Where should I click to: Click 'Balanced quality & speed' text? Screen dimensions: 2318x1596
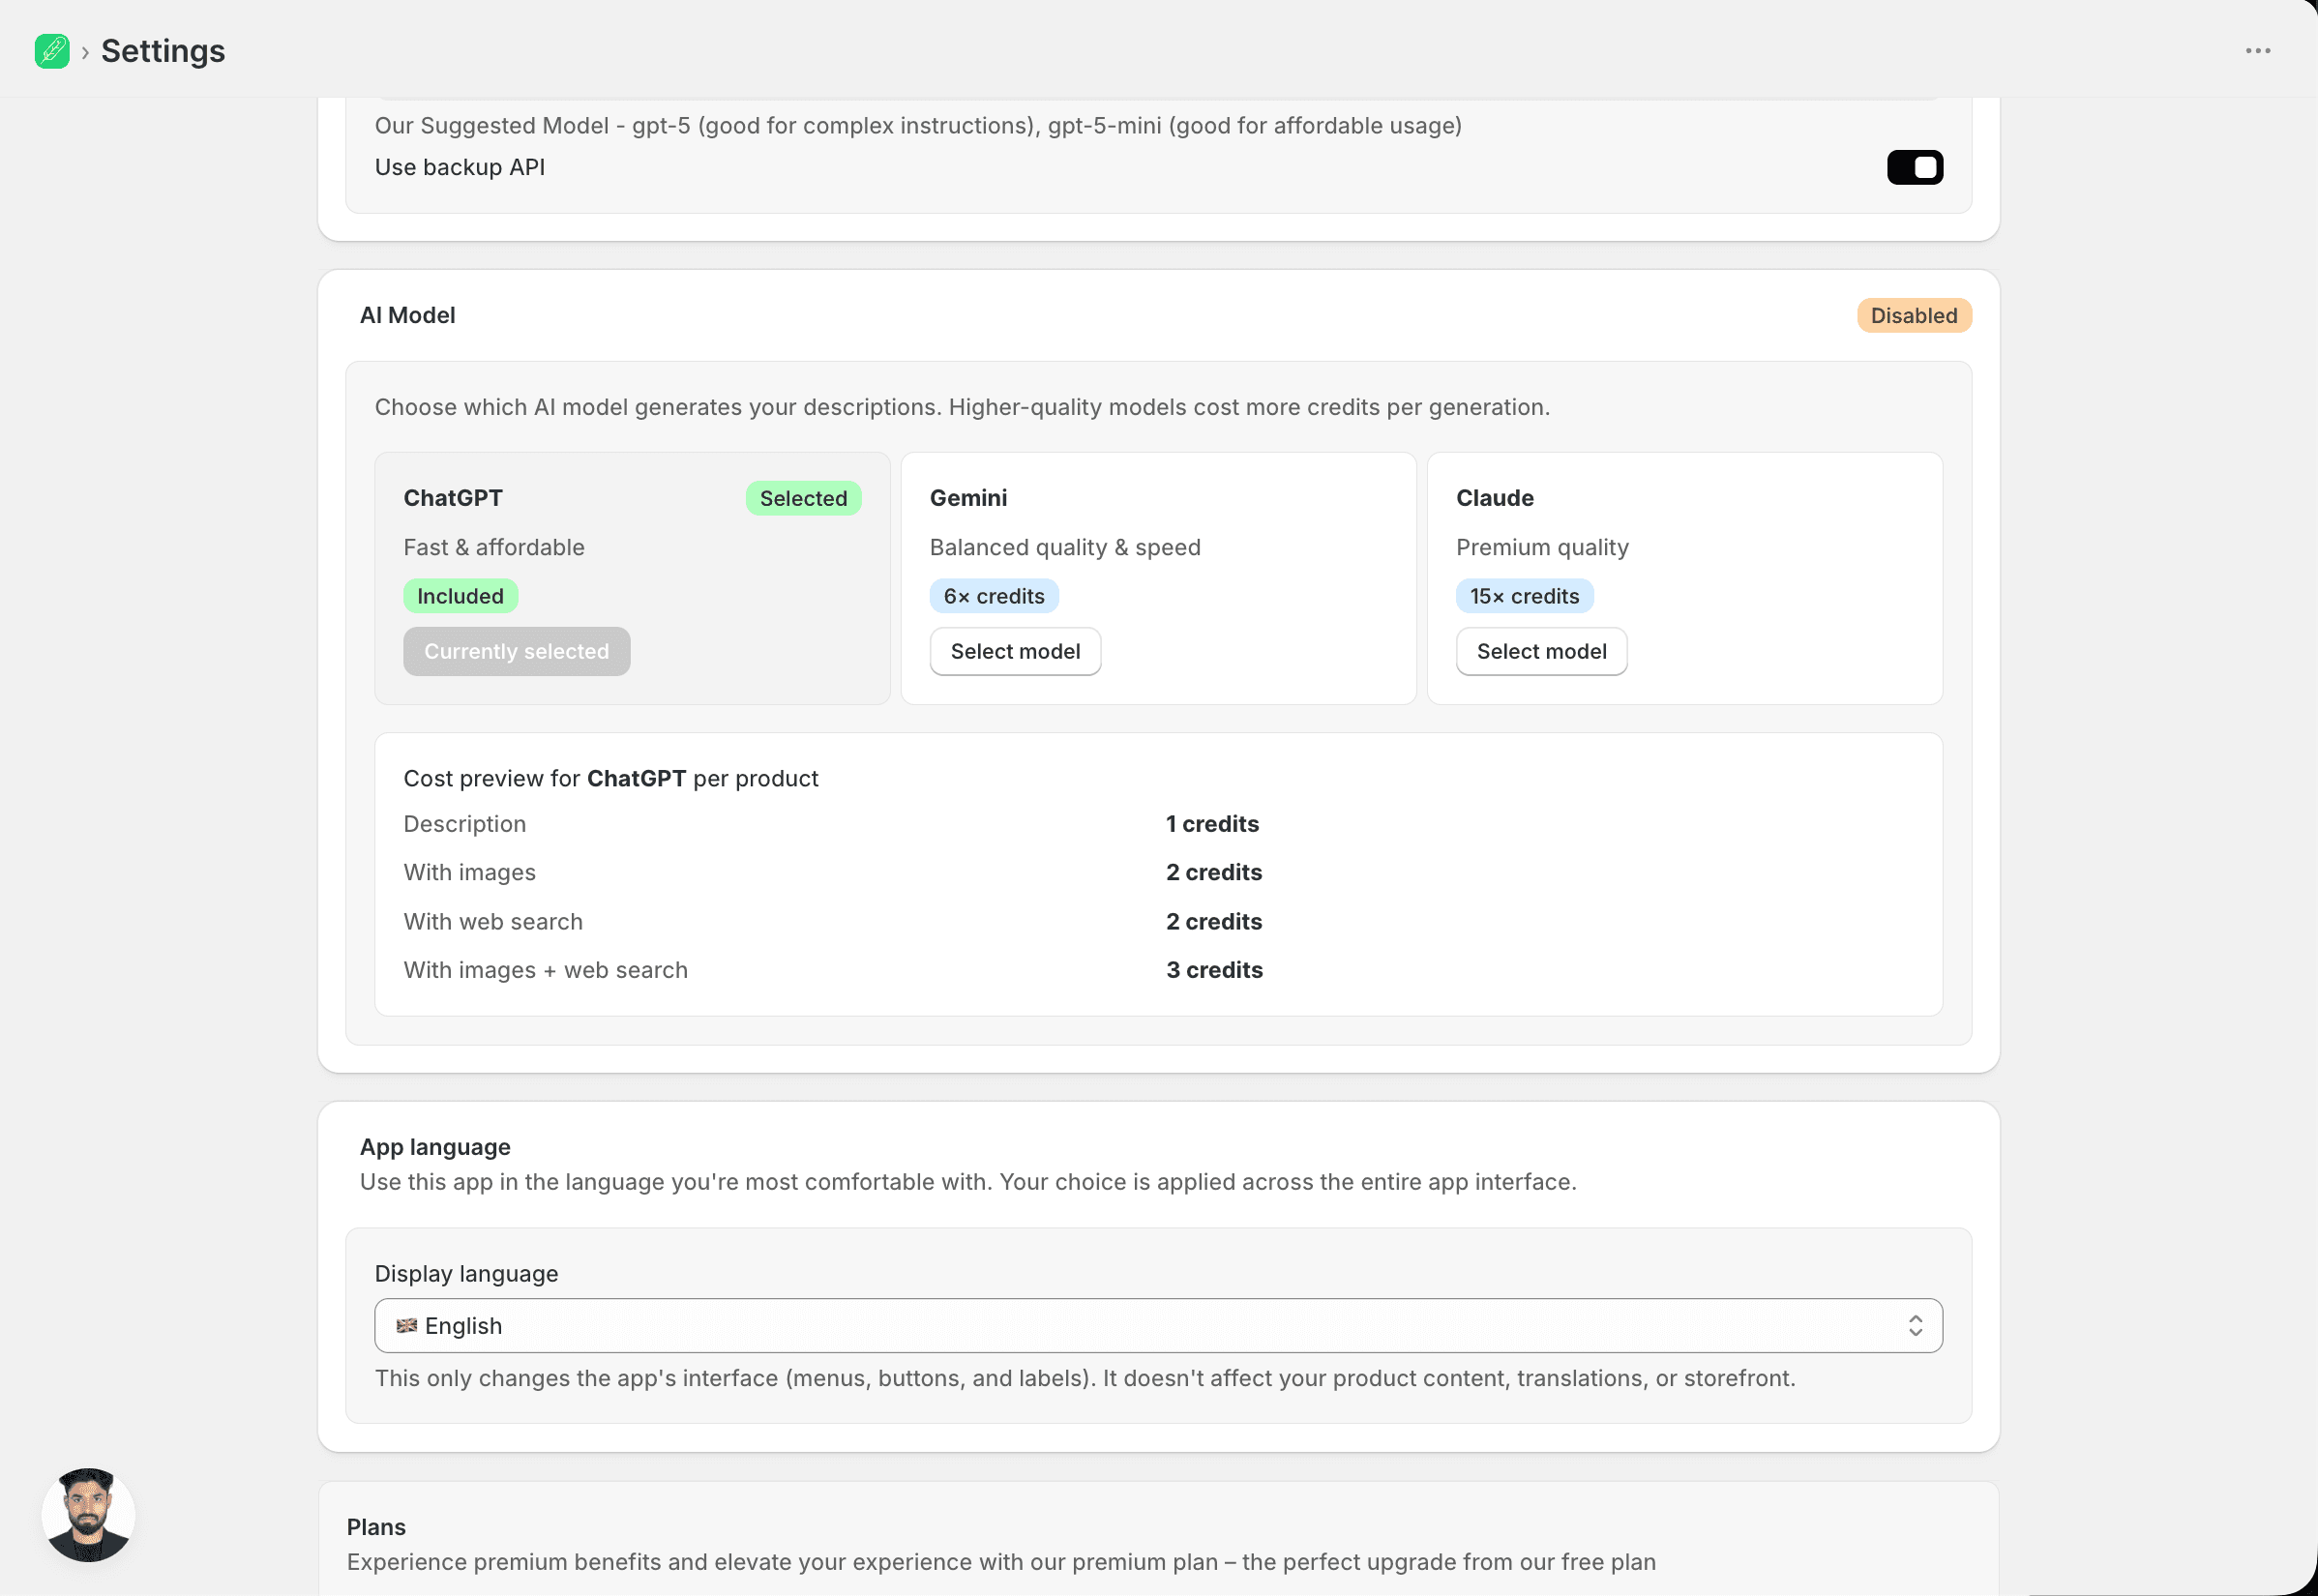coord(1065,547)
